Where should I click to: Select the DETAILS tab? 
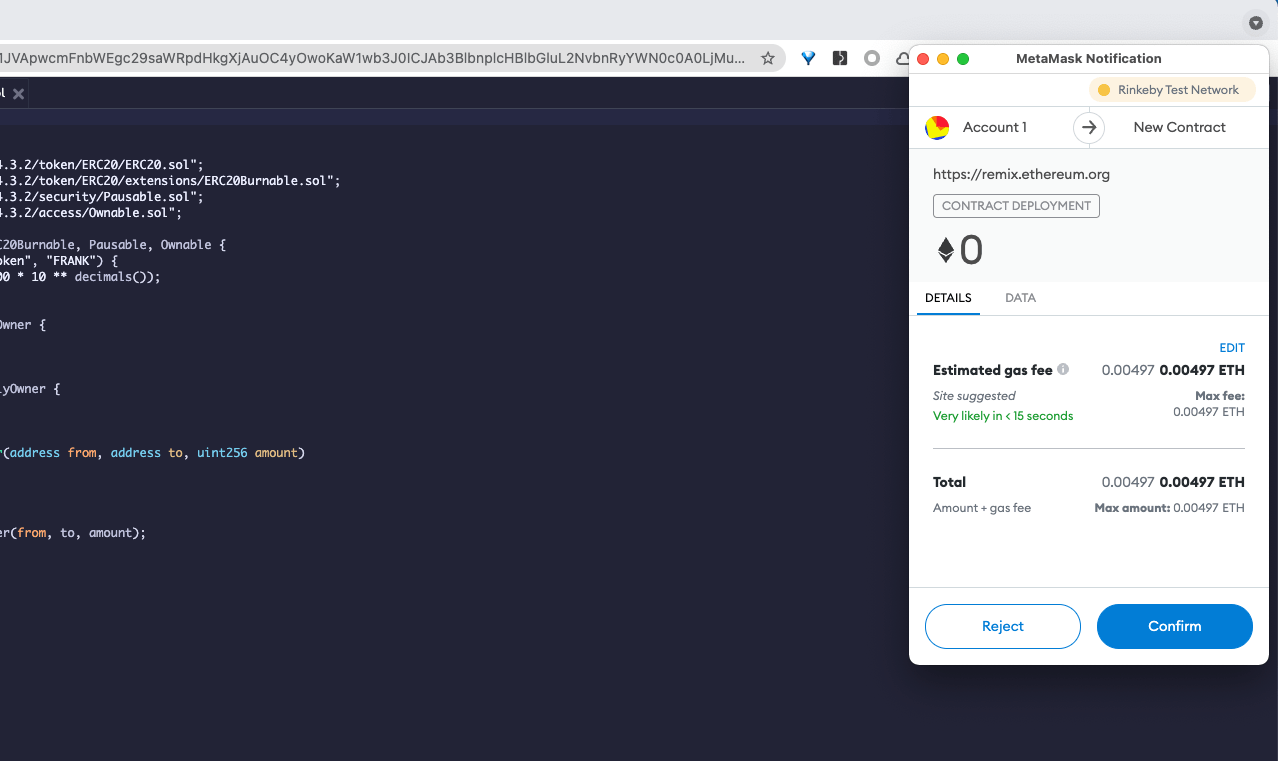pos(948,298)
